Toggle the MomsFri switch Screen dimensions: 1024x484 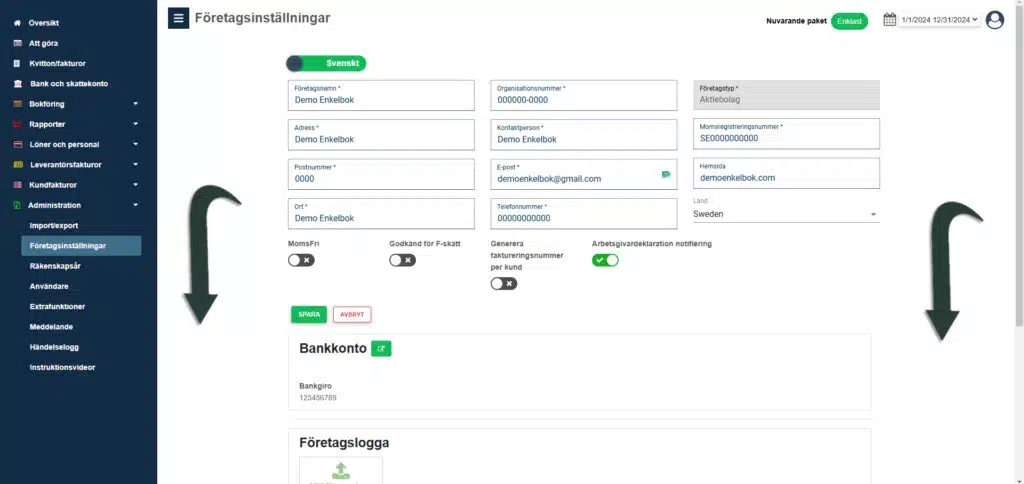301,260
